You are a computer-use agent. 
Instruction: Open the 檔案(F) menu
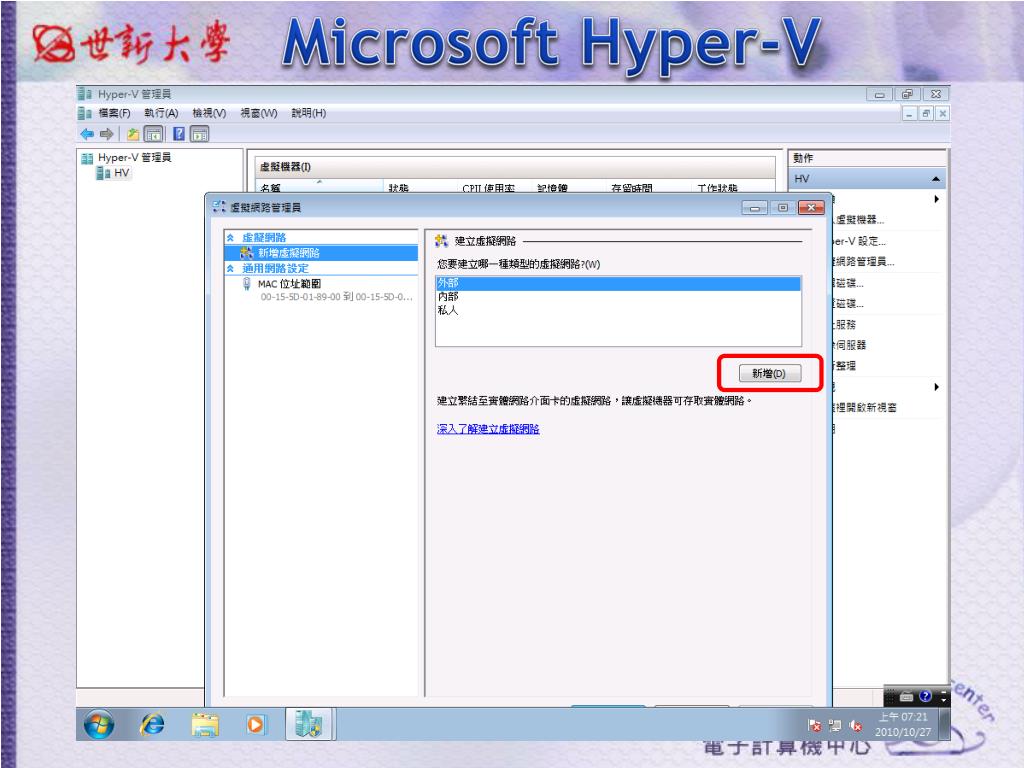[x=114, y=113]
